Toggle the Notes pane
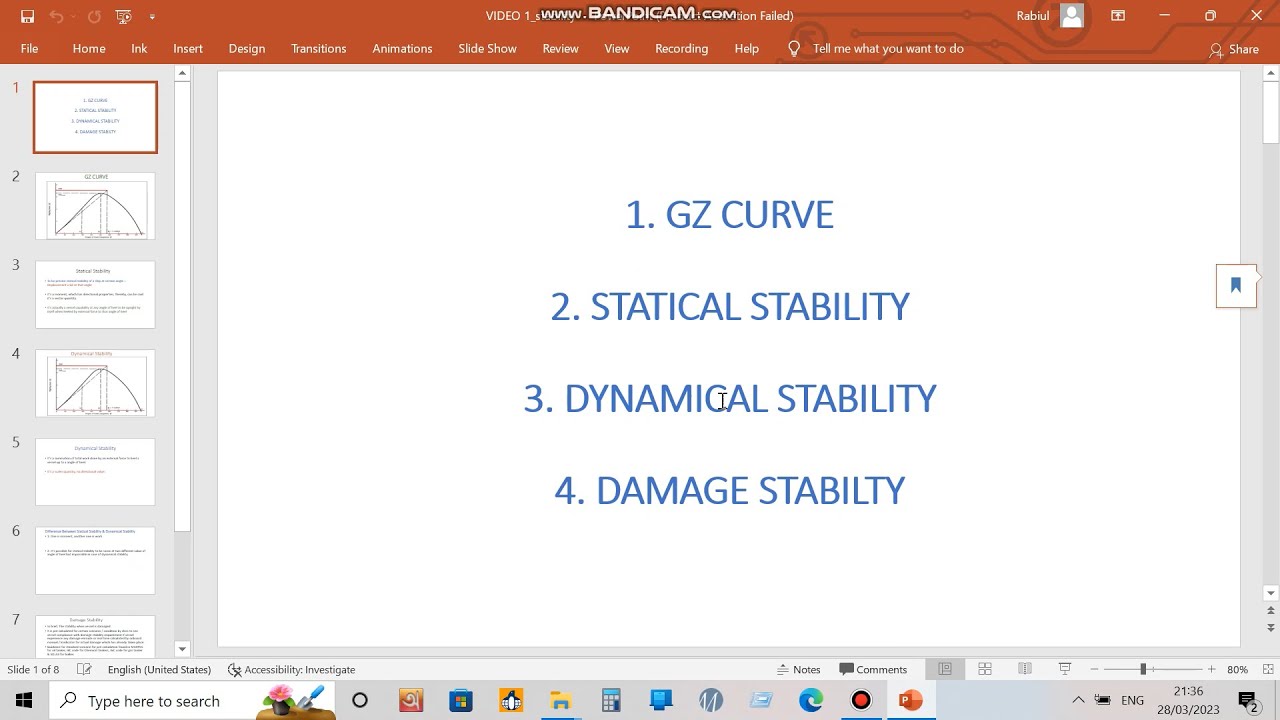The height and width of the screenshot is (720, 1280). 798,669
